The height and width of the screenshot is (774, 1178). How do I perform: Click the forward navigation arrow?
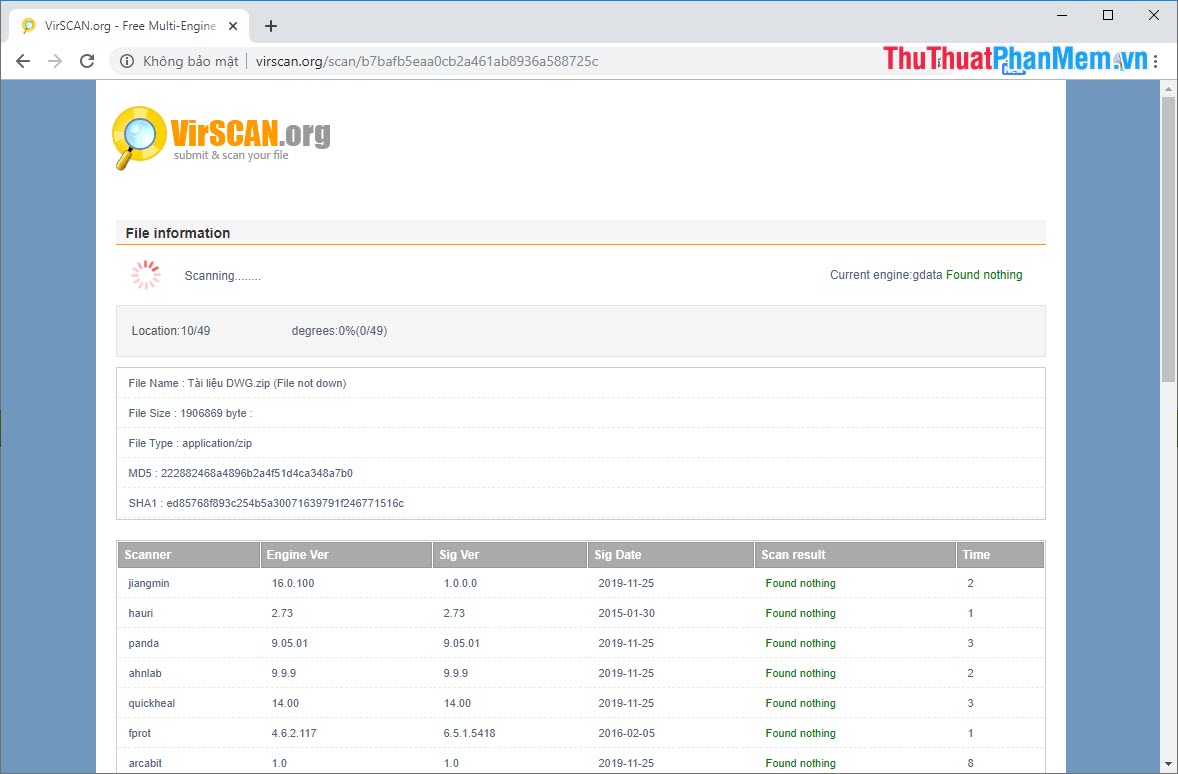tap(54, 60)
